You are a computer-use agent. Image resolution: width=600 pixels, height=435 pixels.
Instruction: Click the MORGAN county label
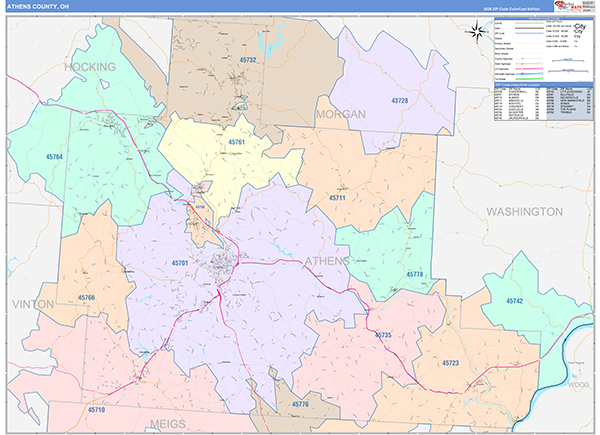(341, 114)
